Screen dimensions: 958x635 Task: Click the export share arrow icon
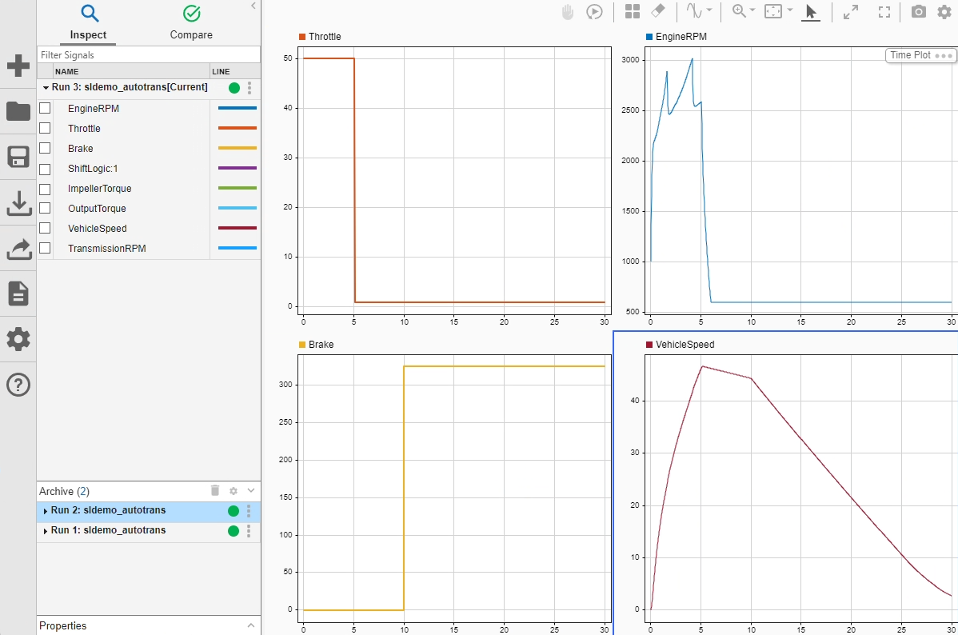click(19, 249)
